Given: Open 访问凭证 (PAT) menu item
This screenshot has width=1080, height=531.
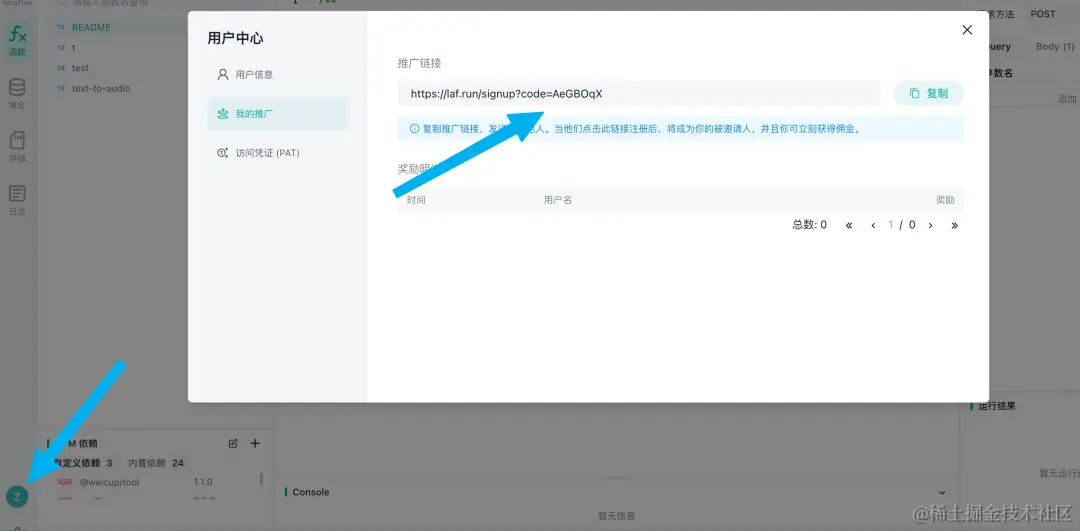Looking at the screenshot, I should click(278, 153).
